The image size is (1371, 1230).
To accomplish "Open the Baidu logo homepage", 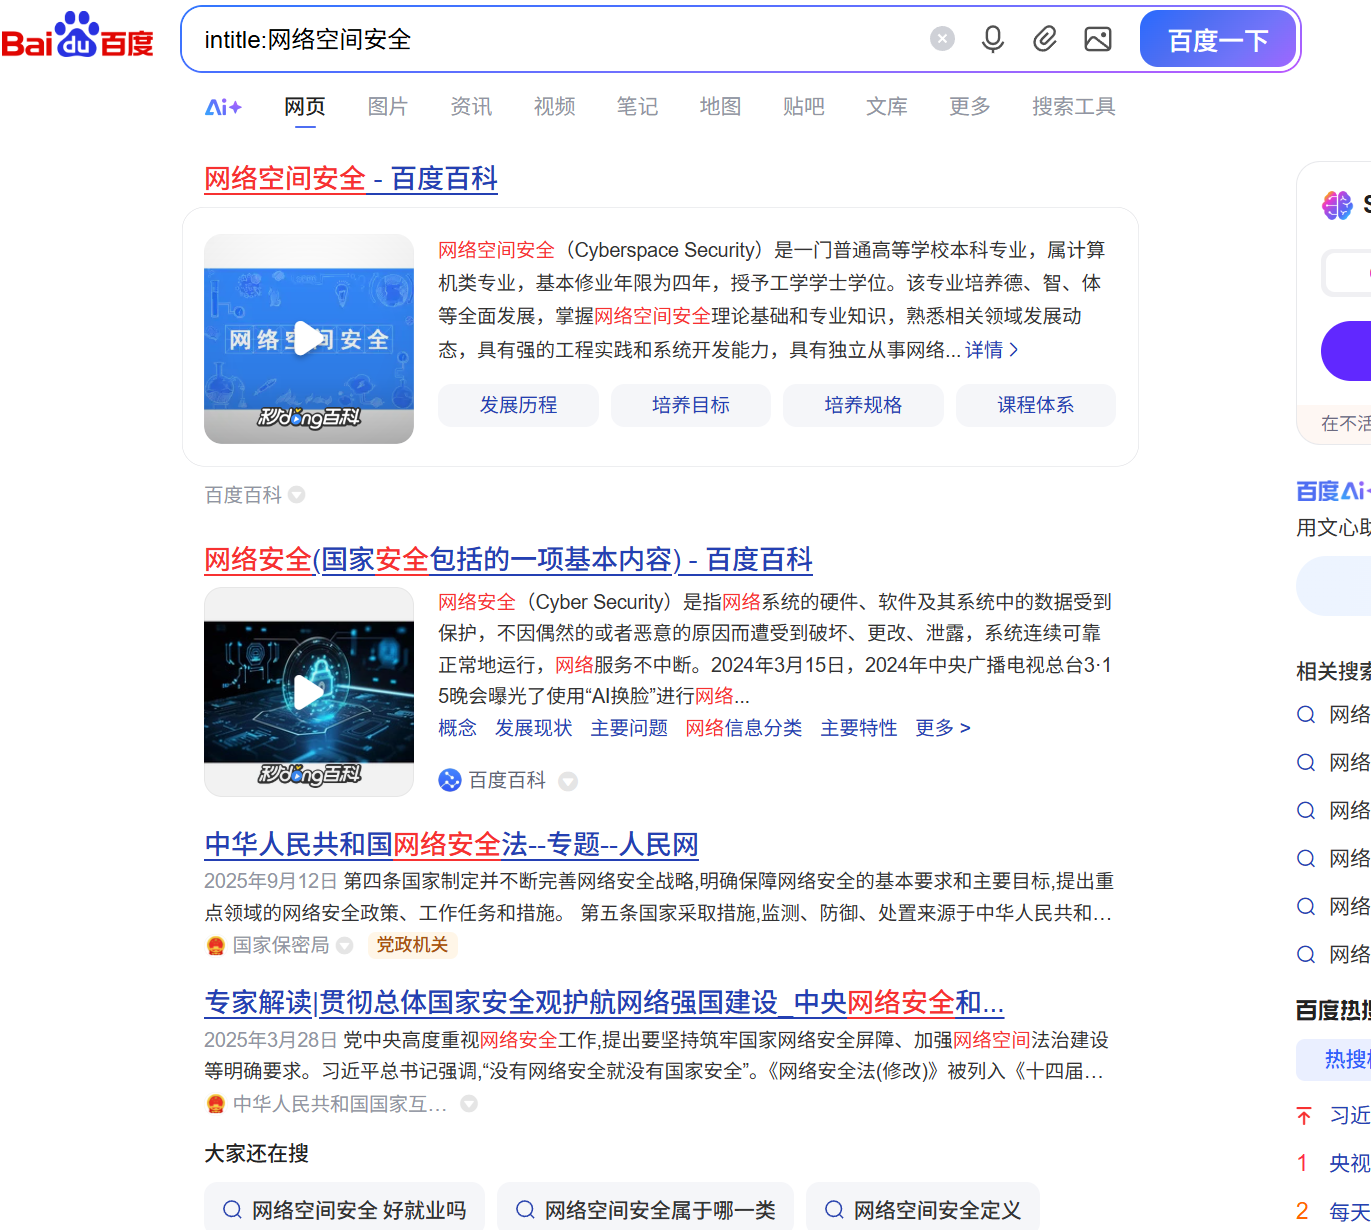I will (77, 36).
